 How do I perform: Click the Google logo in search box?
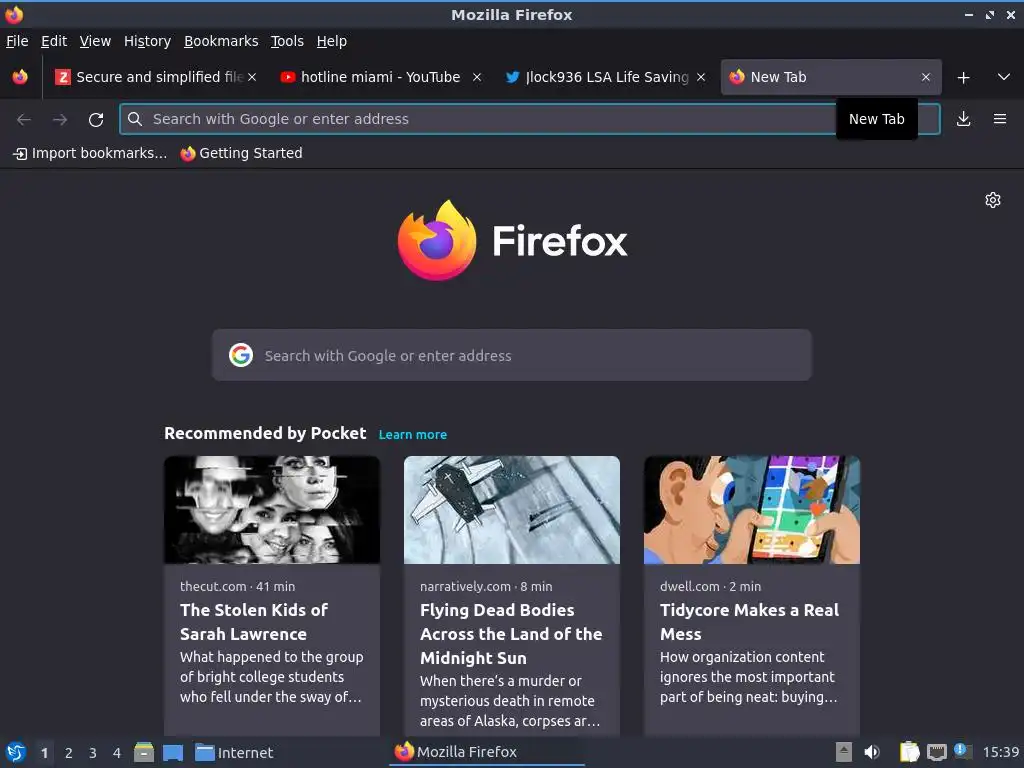pyautogui.click(x=241, y=355)
